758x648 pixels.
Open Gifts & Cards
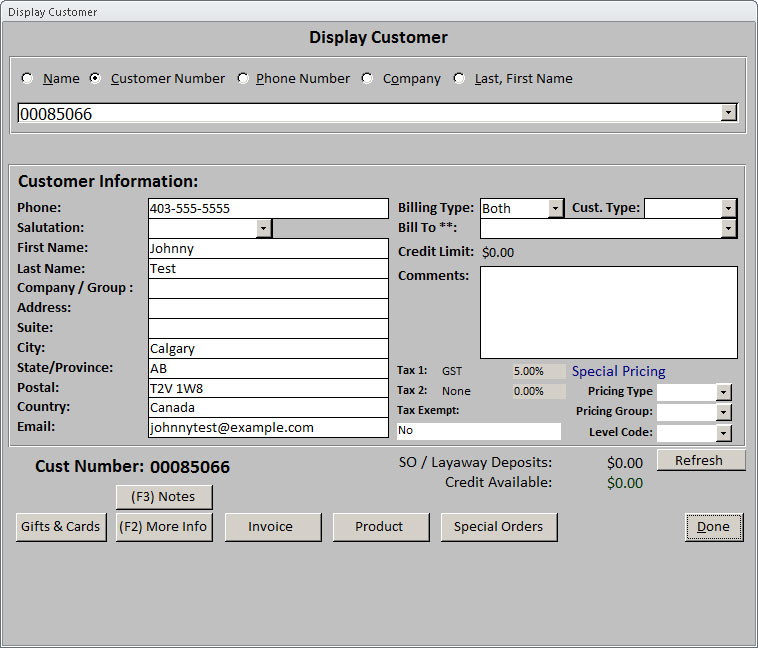coord(61,527)
